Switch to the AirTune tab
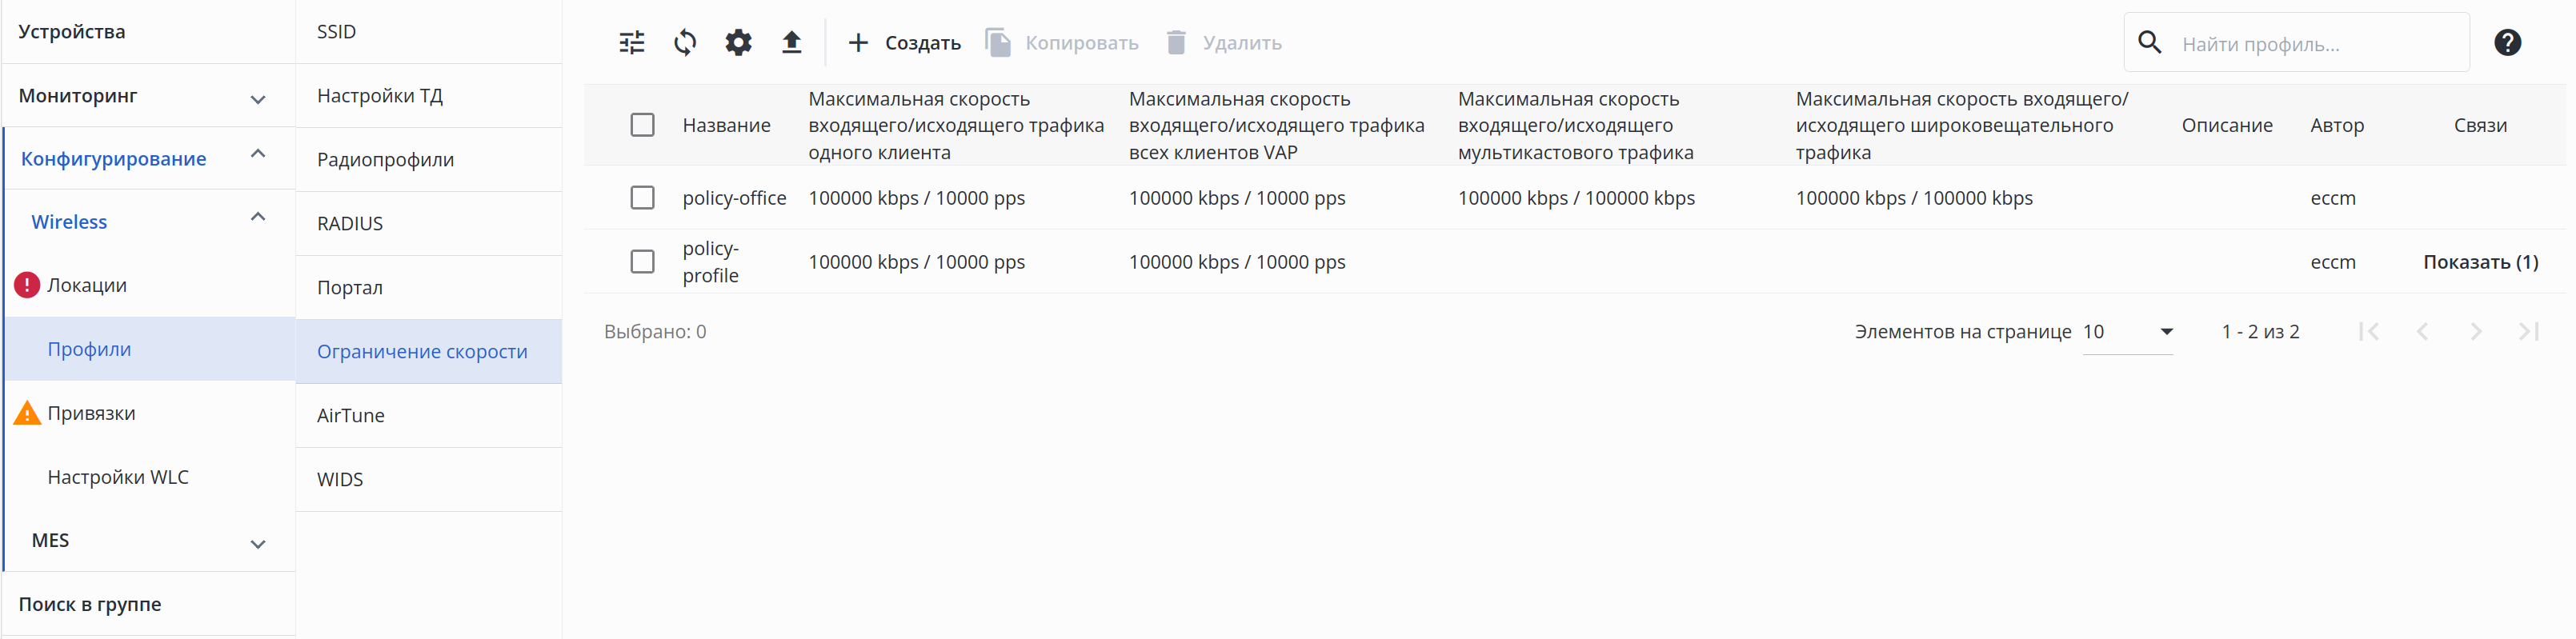Viewport: 2576px width, 639px height. [351, 415]
